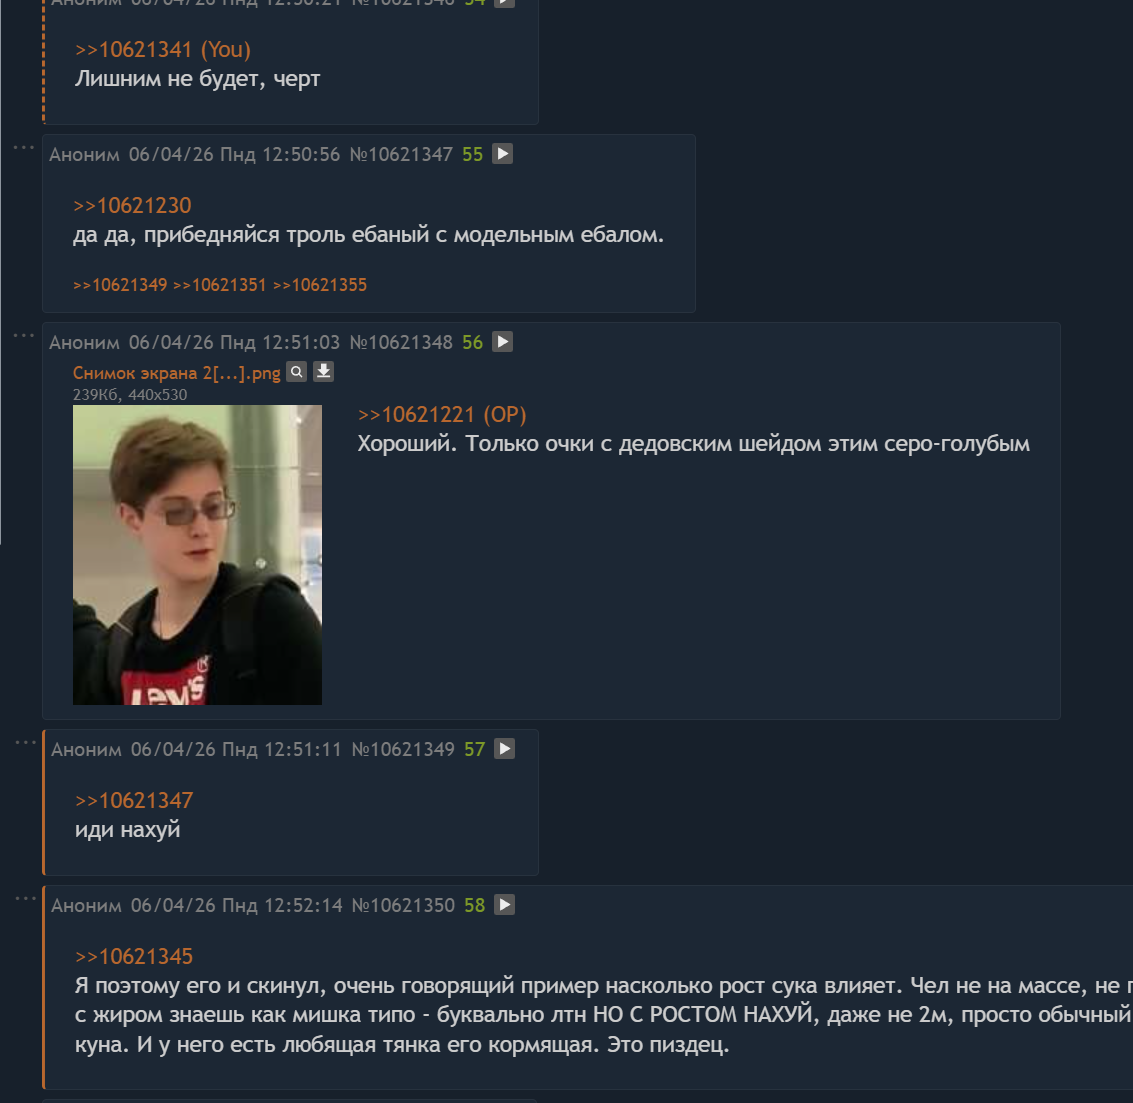Download the attached png via download icon
The width and height of the screenshot is (1133, 1103).
(x=323, y=372)
